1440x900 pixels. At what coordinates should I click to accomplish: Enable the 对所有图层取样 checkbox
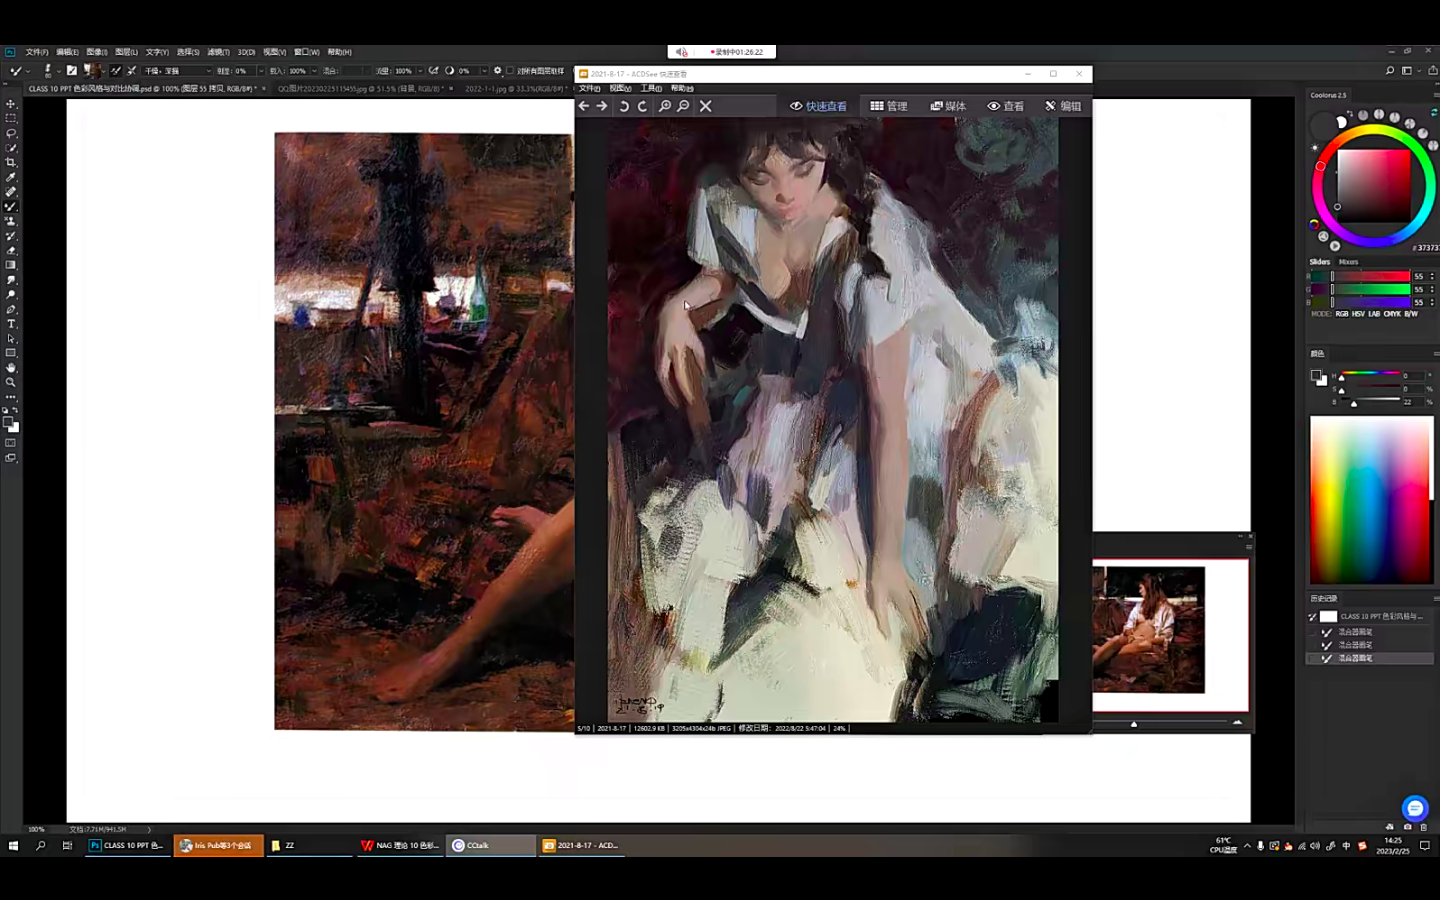click(510, 71)
